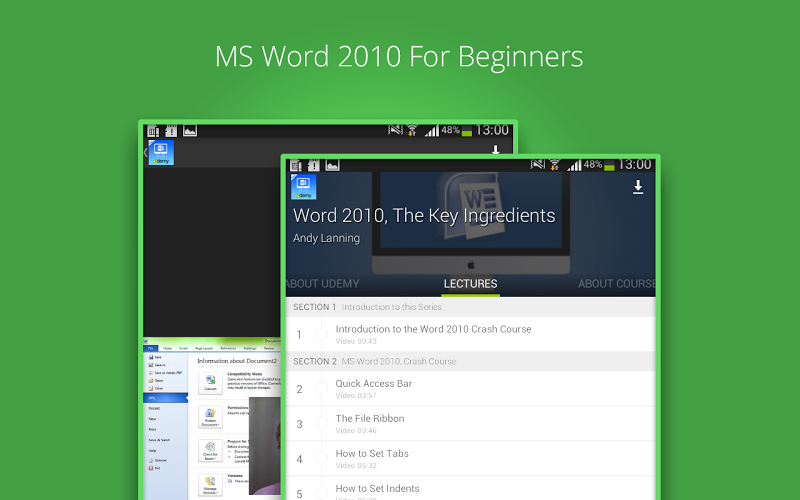Switch to the LECTURES tab
This screenshot has height=500, width=800.
(470, 284)
